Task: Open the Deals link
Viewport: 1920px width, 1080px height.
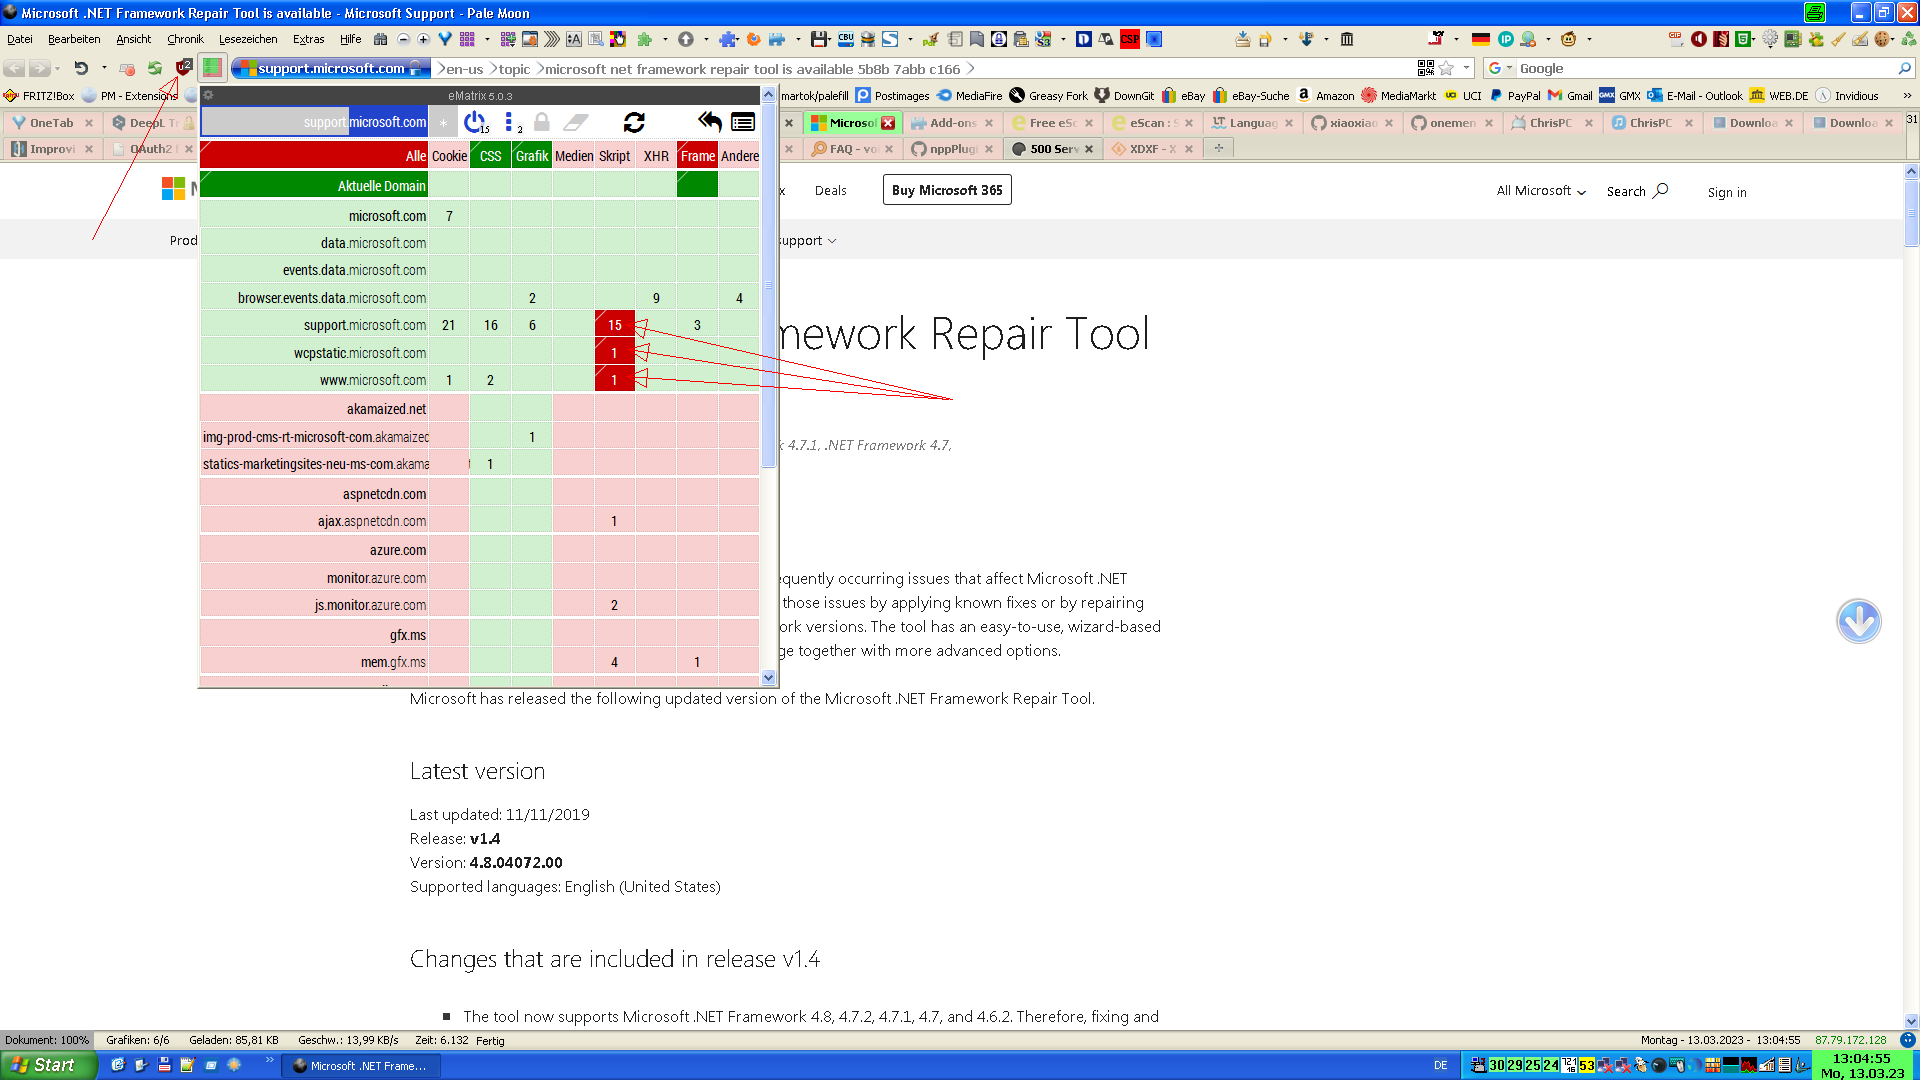Action: tap(830, 190)
